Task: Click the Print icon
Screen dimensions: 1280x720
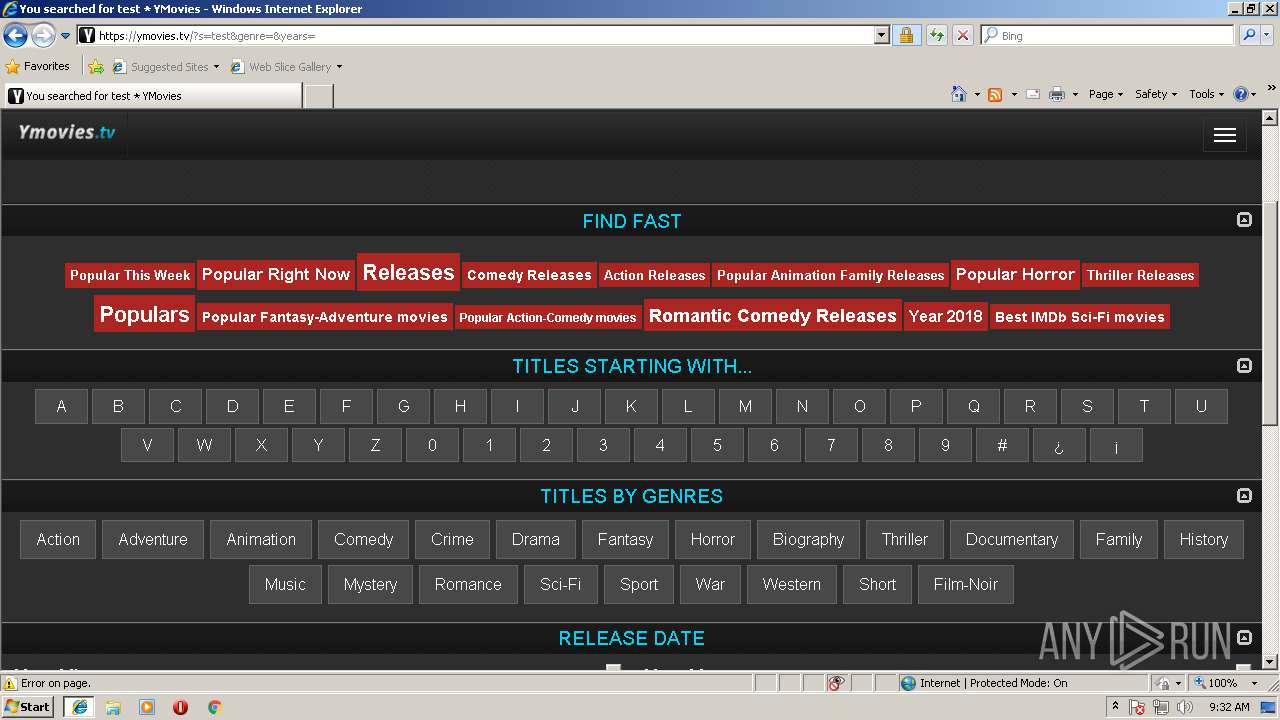Action: click(1056, 94)
